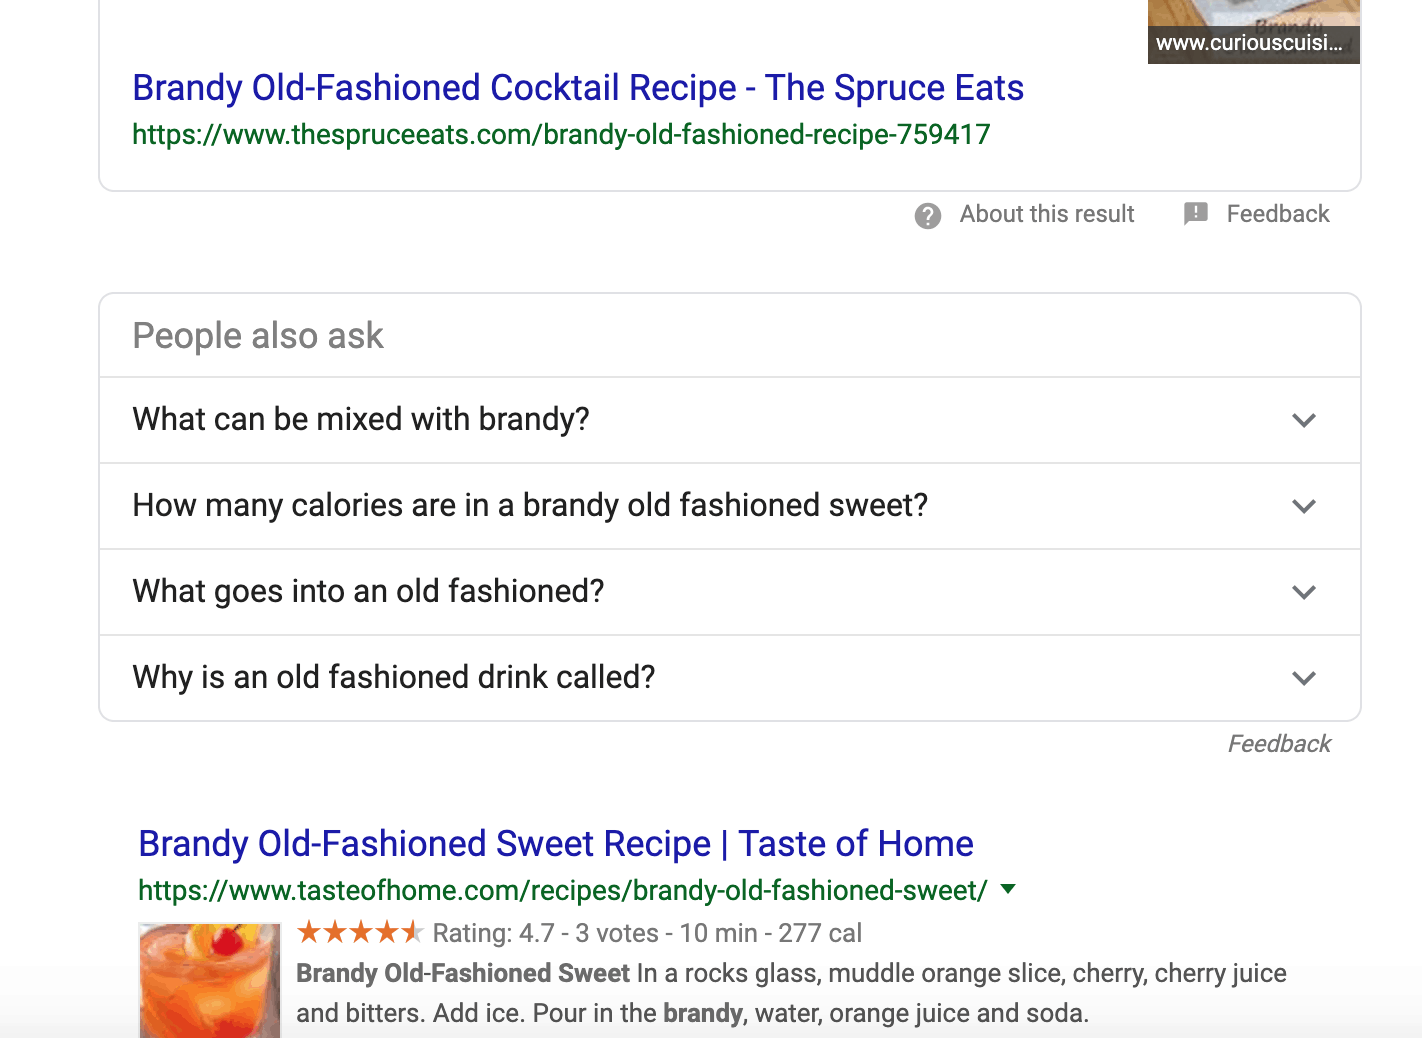Click the Feedback flag icon
The height and width of the screenshot is (1038, 1422).
point(1196,214)
